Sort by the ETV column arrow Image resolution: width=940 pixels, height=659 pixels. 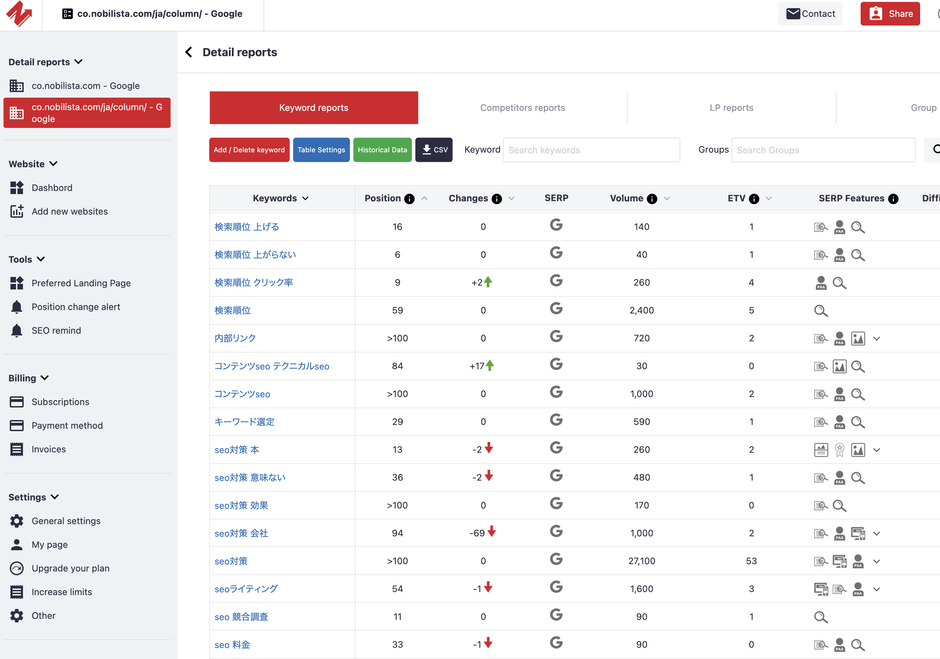[x=769, y=199]
